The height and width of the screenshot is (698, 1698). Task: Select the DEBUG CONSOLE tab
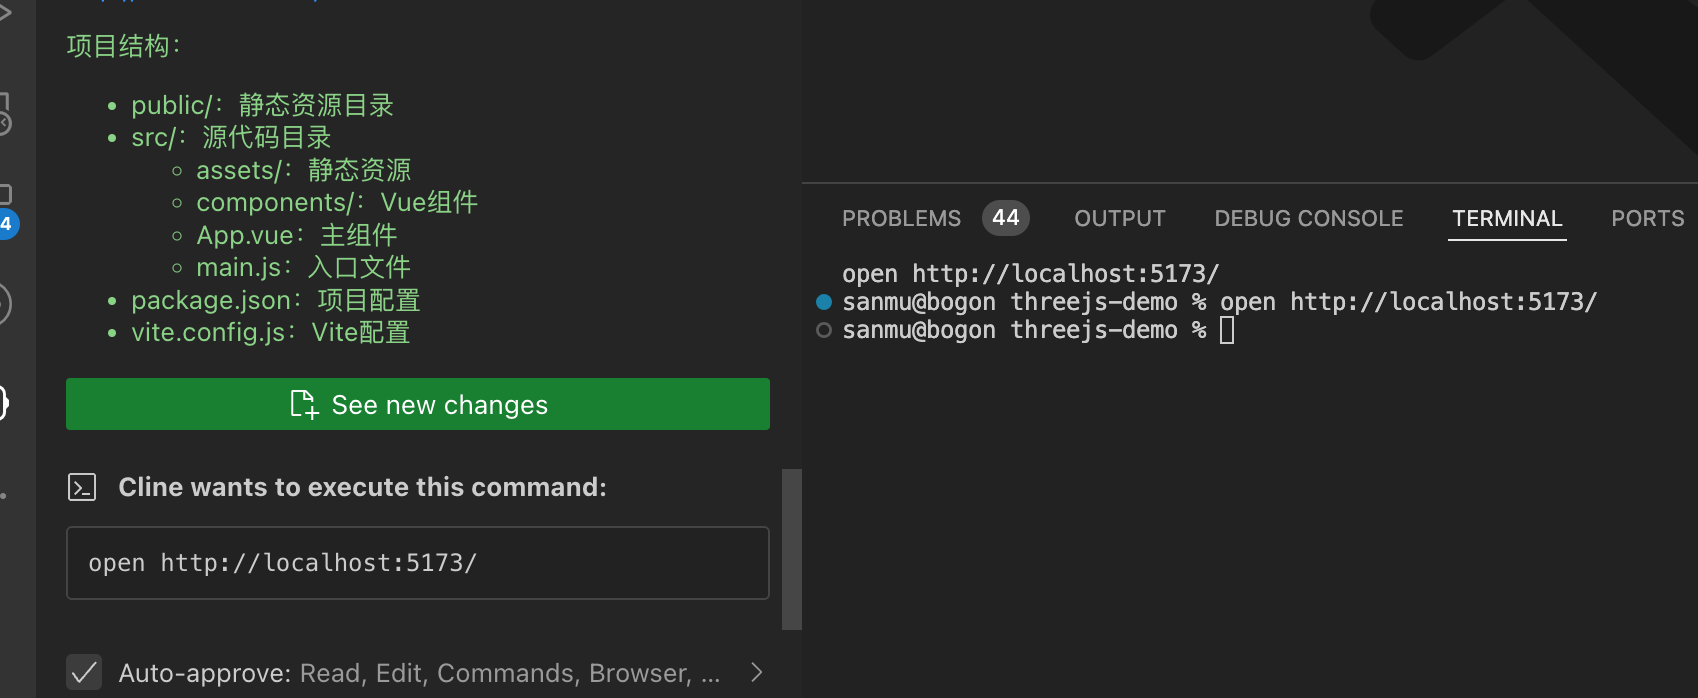pos(1309,218)
